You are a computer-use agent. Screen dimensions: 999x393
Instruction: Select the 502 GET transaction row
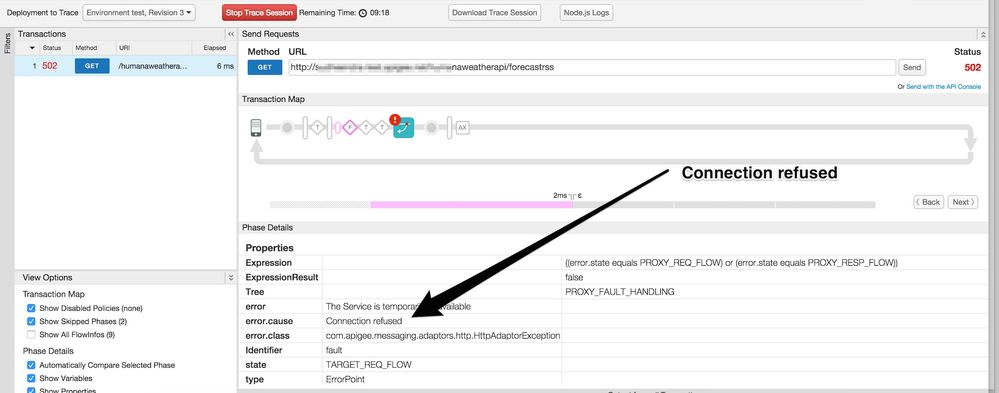126,66
